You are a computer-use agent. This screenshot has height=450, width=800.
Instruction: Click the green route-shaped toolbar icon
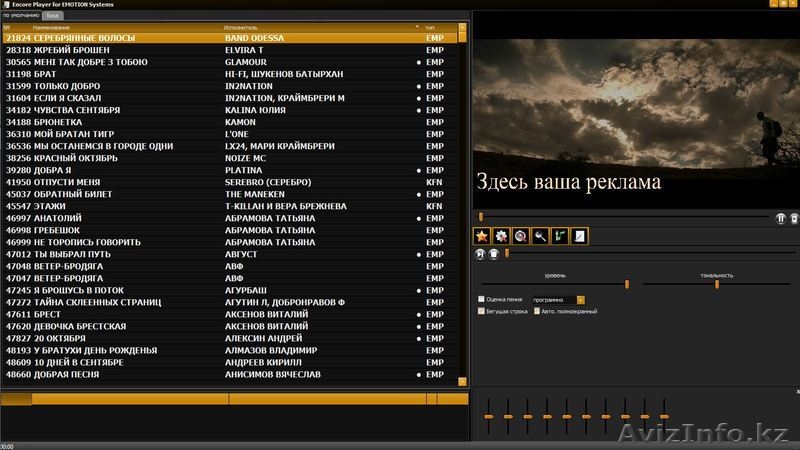(x=559, y=236)
